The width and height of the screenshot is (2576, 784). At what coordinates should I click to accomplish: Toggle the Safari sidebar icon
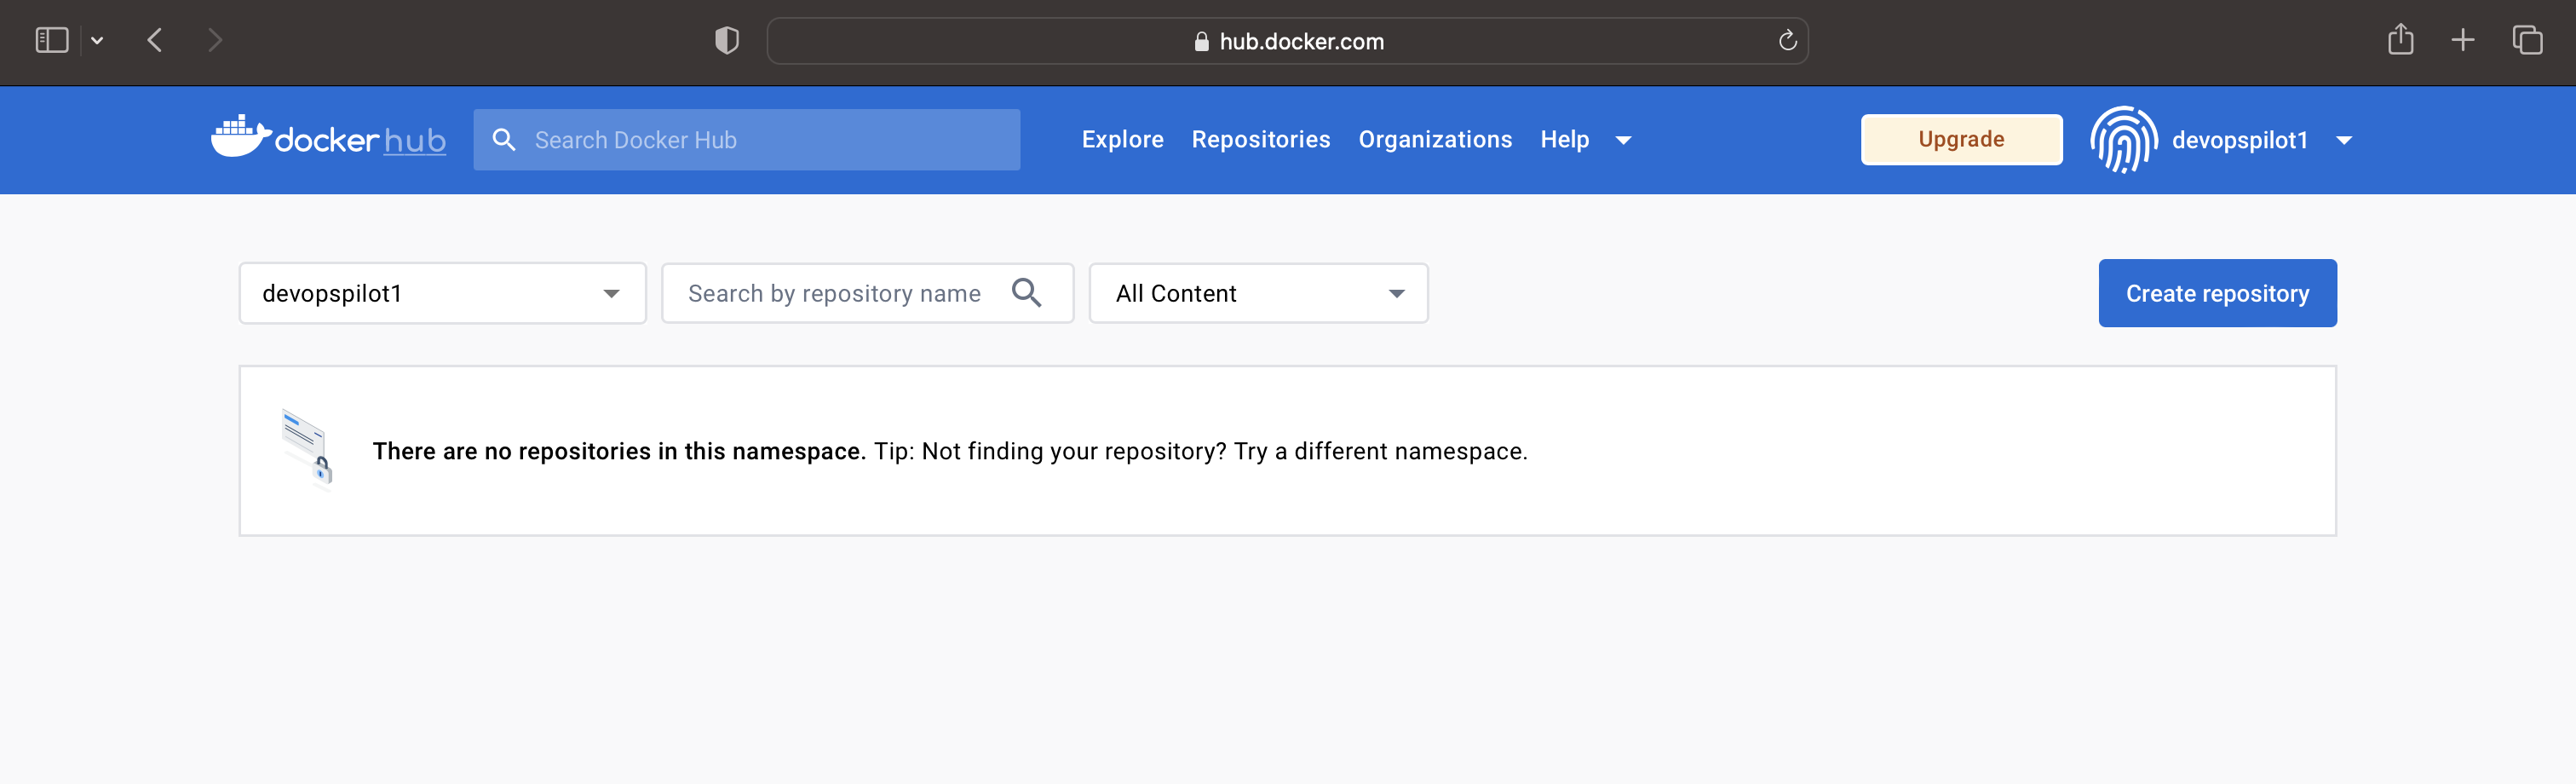click(x=51, y=40)
